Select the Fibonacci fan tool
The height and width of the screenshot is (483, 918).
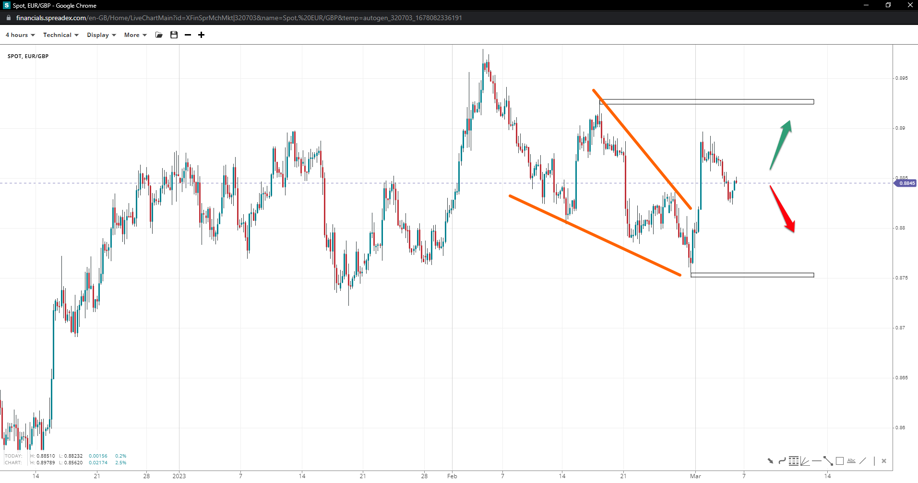click(x=805, y=461)
